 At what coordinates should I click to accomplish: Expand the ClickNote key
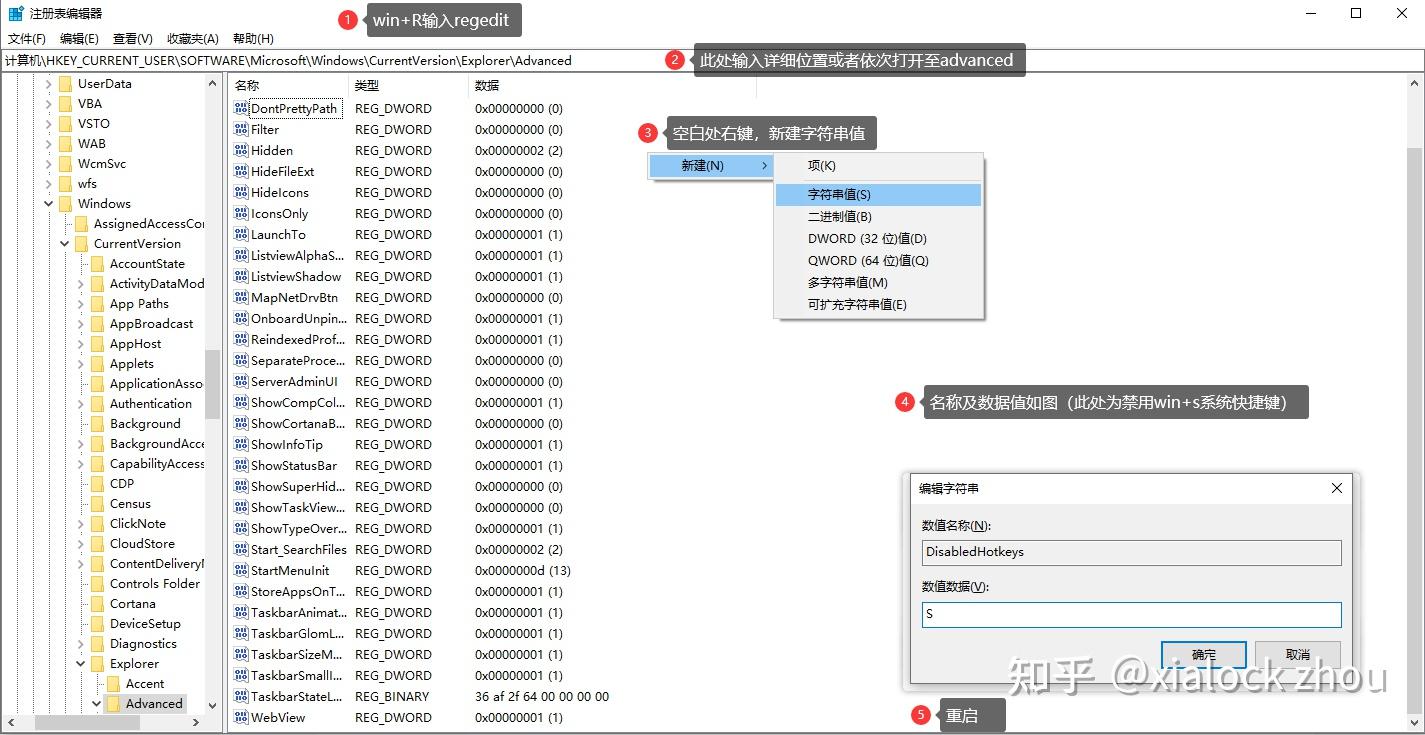click(80, 524)
